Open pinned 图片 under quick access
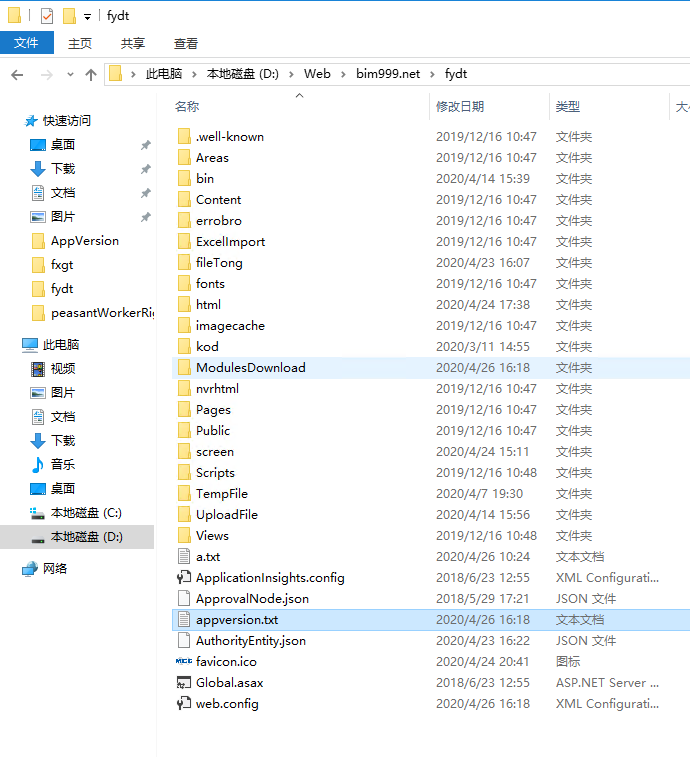The image size is (691, 757). coord(63,217)
